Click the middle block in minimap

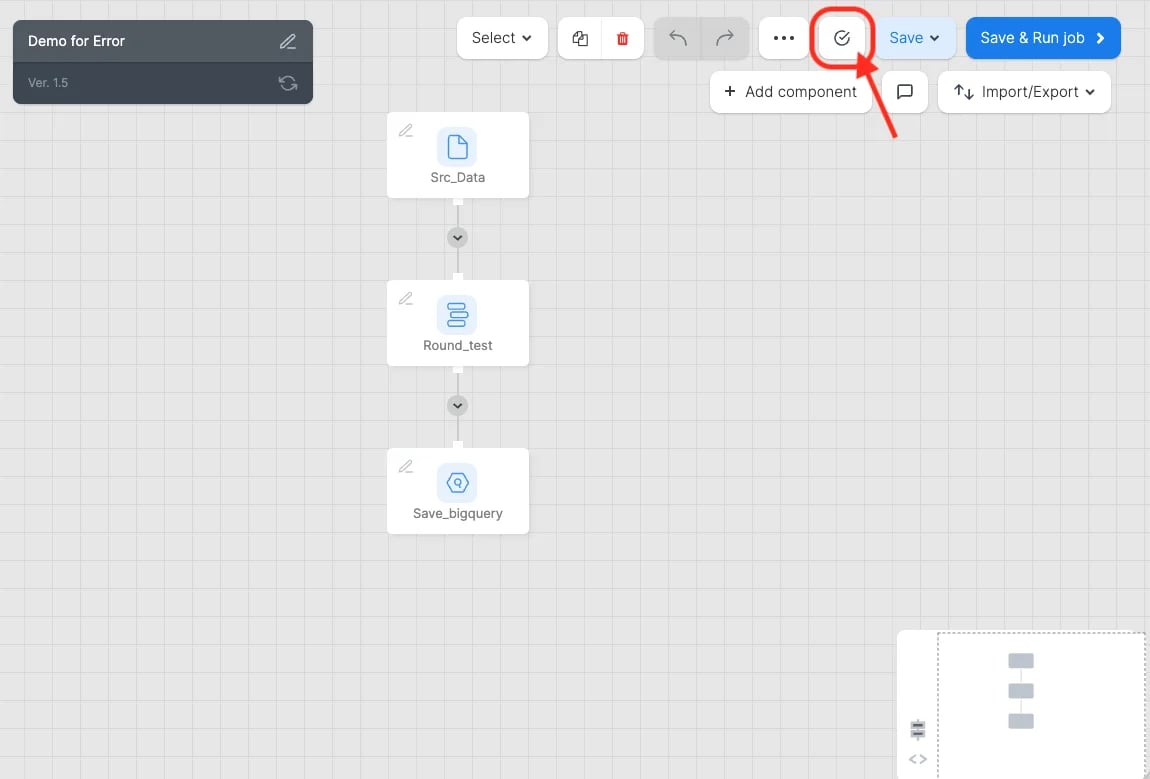point(1021,691)
